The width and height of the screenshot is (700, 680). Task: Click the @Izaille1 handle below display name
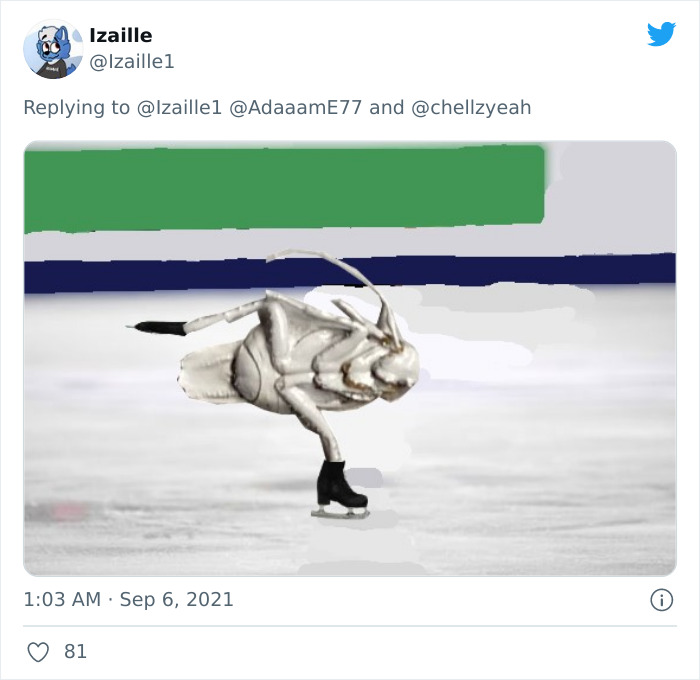131,62
